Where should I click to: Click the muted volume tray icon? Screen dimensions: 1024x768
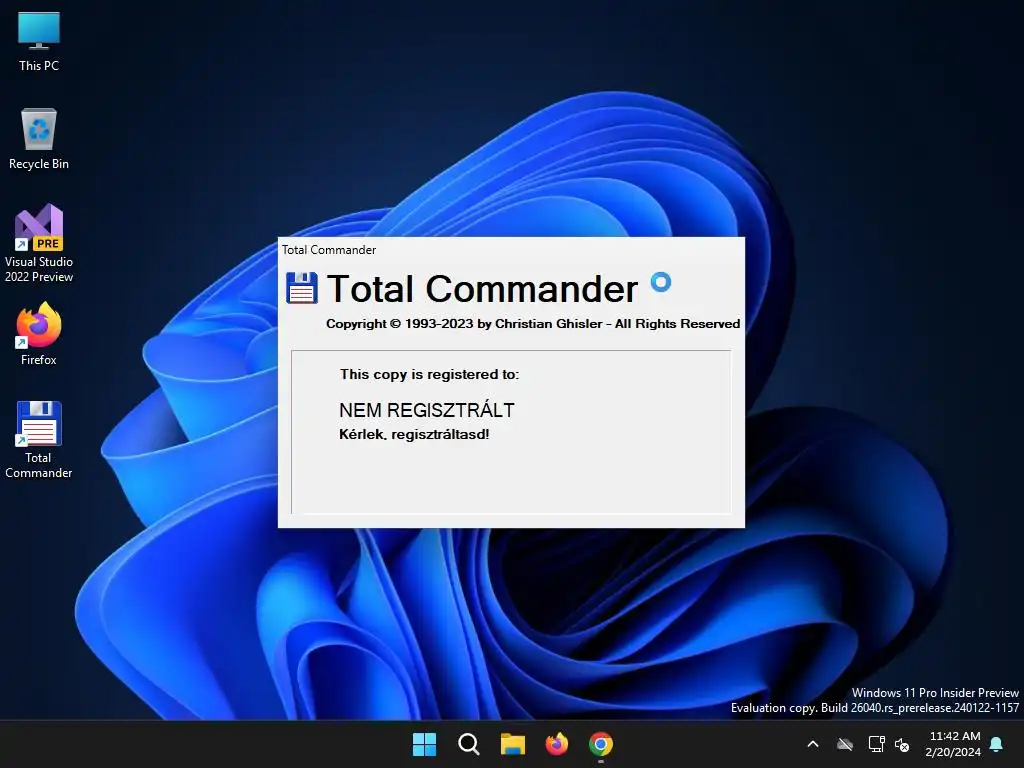pos(902,744)
